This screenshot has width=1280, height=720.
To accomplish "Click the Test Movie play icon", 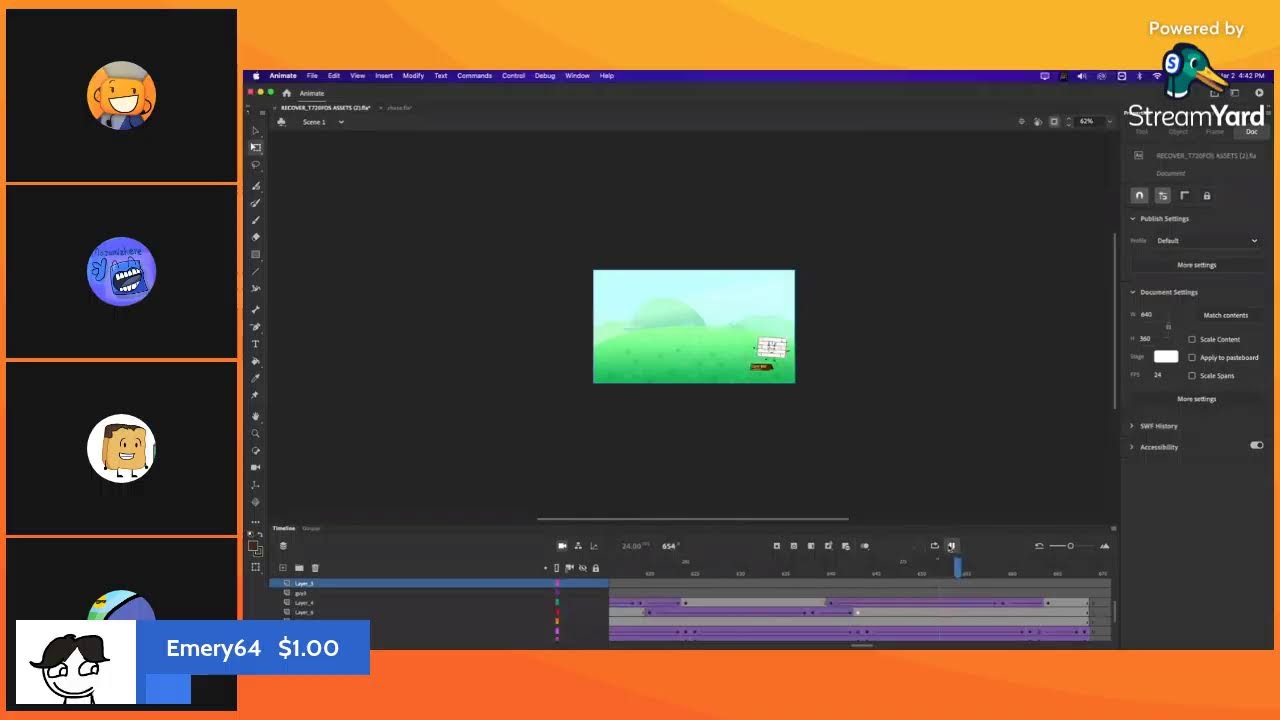I will click(x=1259, y=93).
